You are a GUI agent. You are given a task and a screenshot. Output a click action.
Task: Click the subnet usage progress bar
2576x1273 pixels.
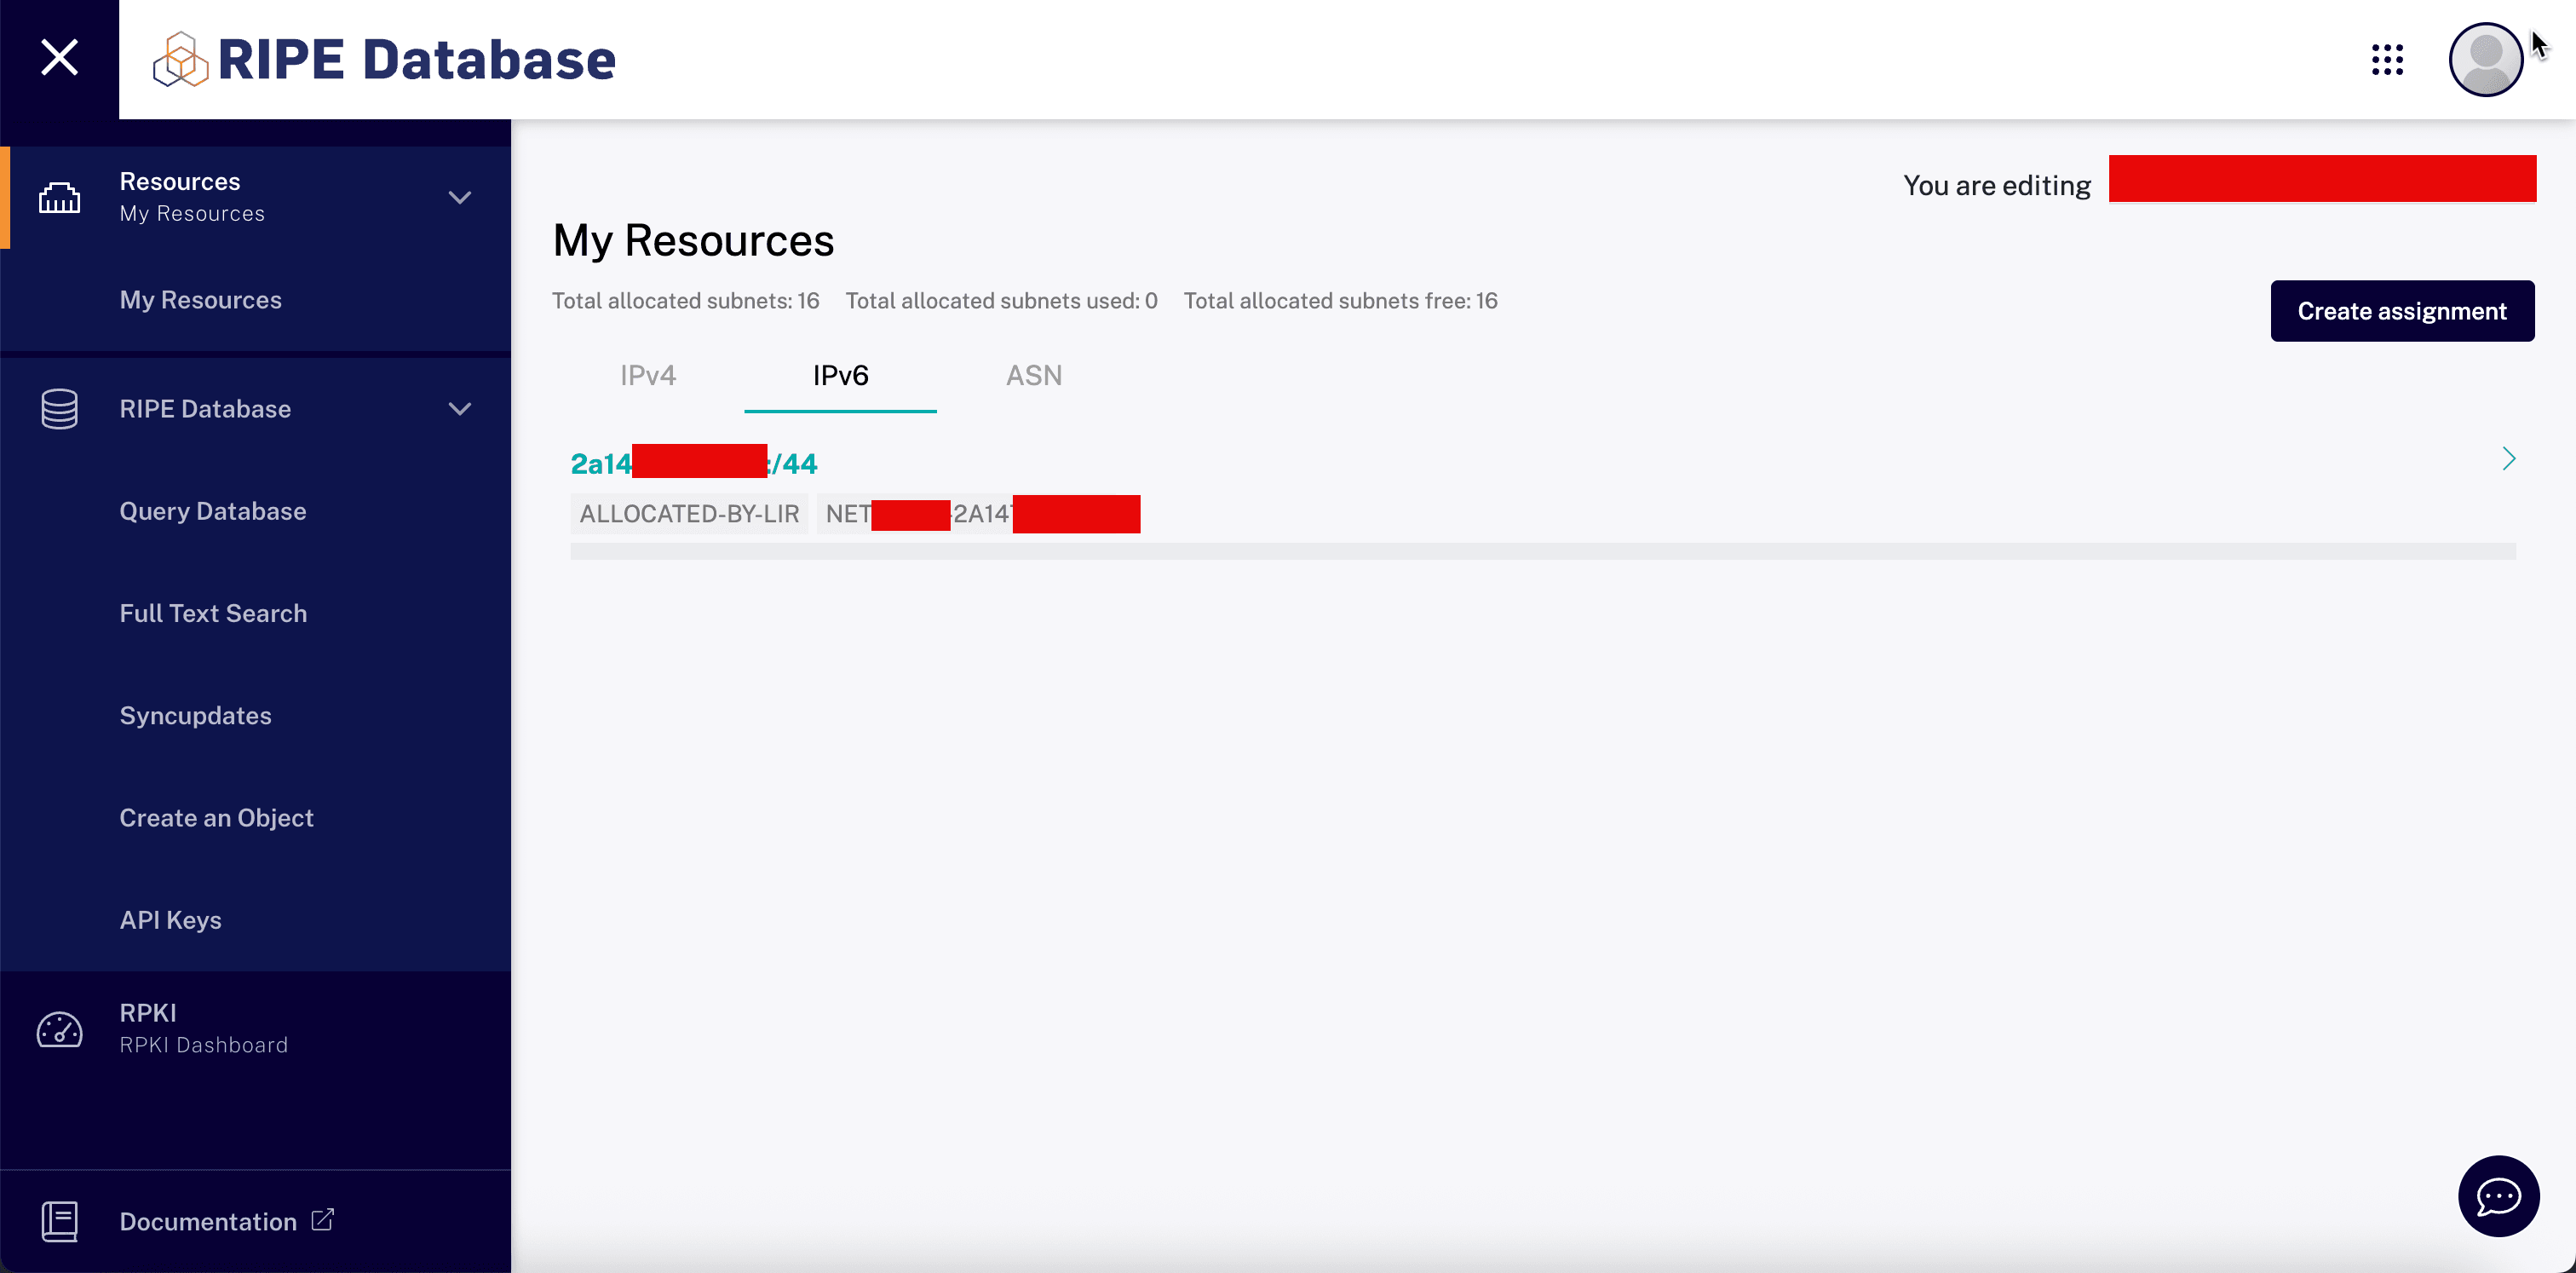[x=1542, y=551]
